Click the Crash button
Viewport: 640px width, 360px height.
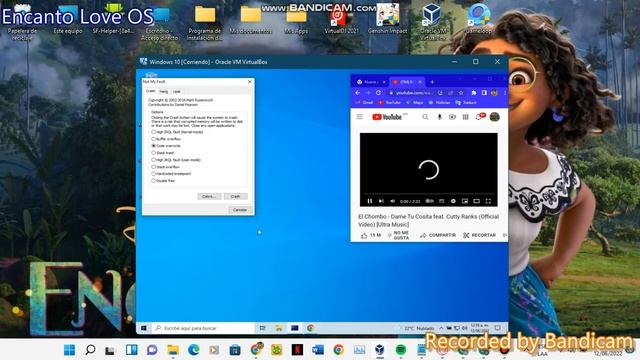point(236,196)
